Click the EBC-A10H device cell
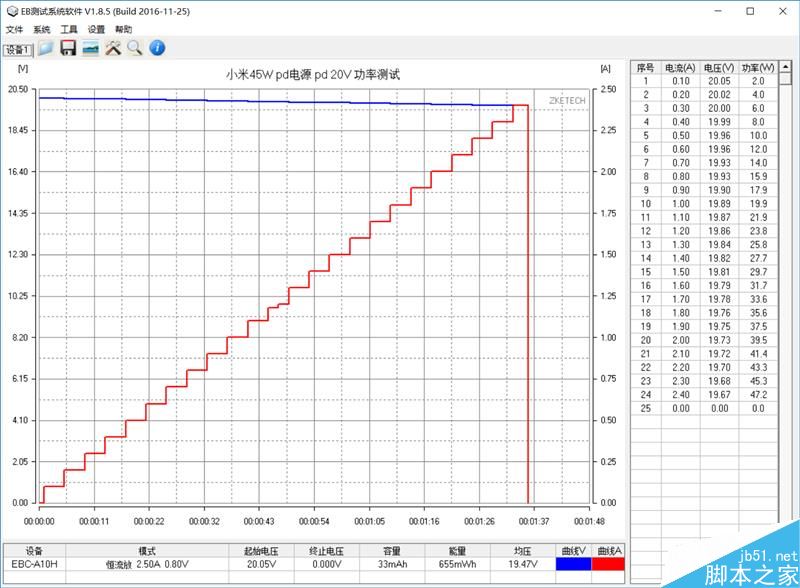 [x=34, y=564]
